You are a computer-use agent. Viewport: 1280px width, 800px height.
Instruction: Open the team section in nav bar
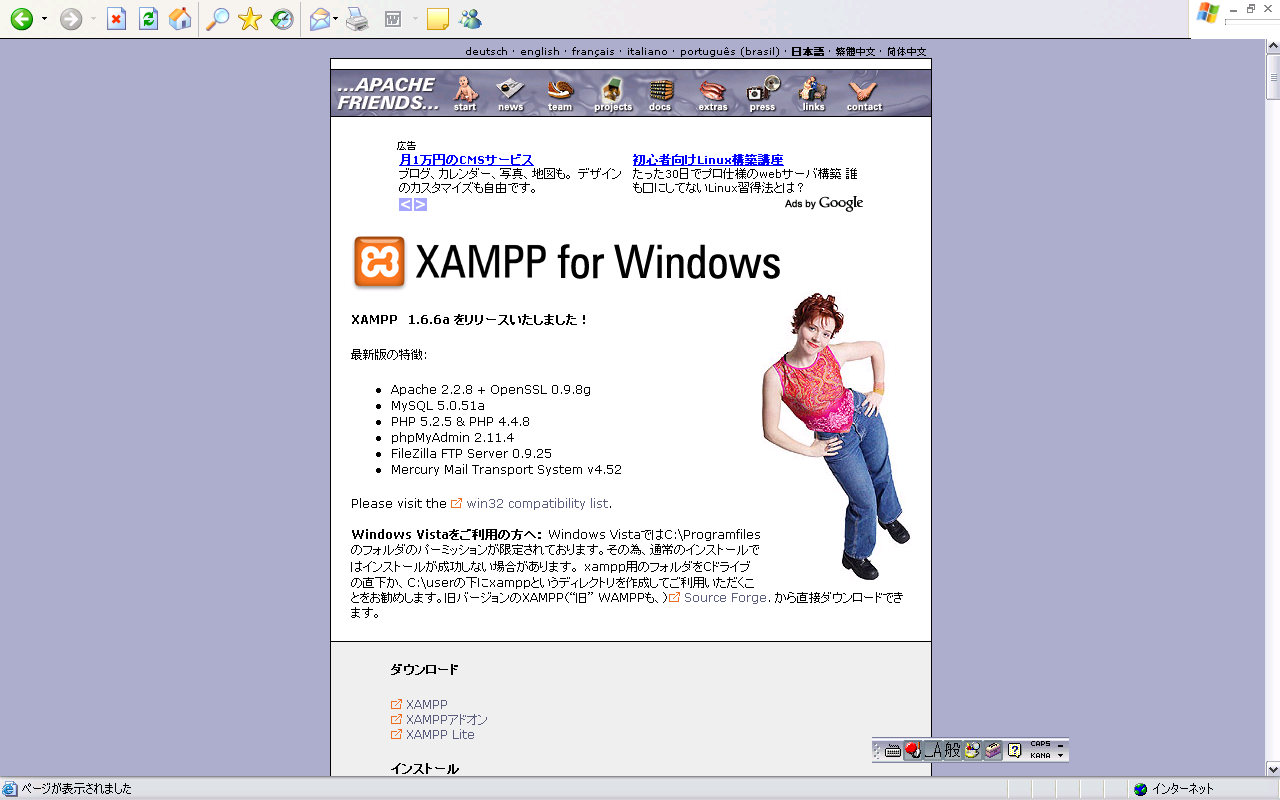560,93
